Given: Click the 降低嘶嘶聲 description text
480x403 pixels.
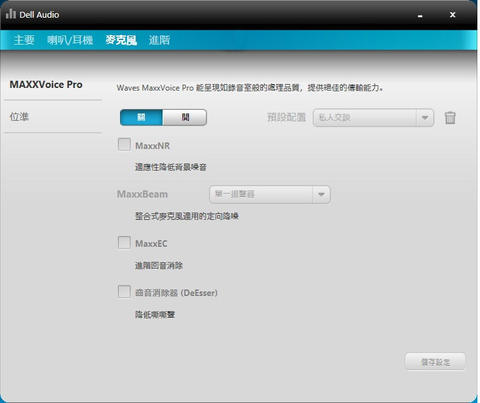Looking at the screenshot, I should (x=155, y=314).
